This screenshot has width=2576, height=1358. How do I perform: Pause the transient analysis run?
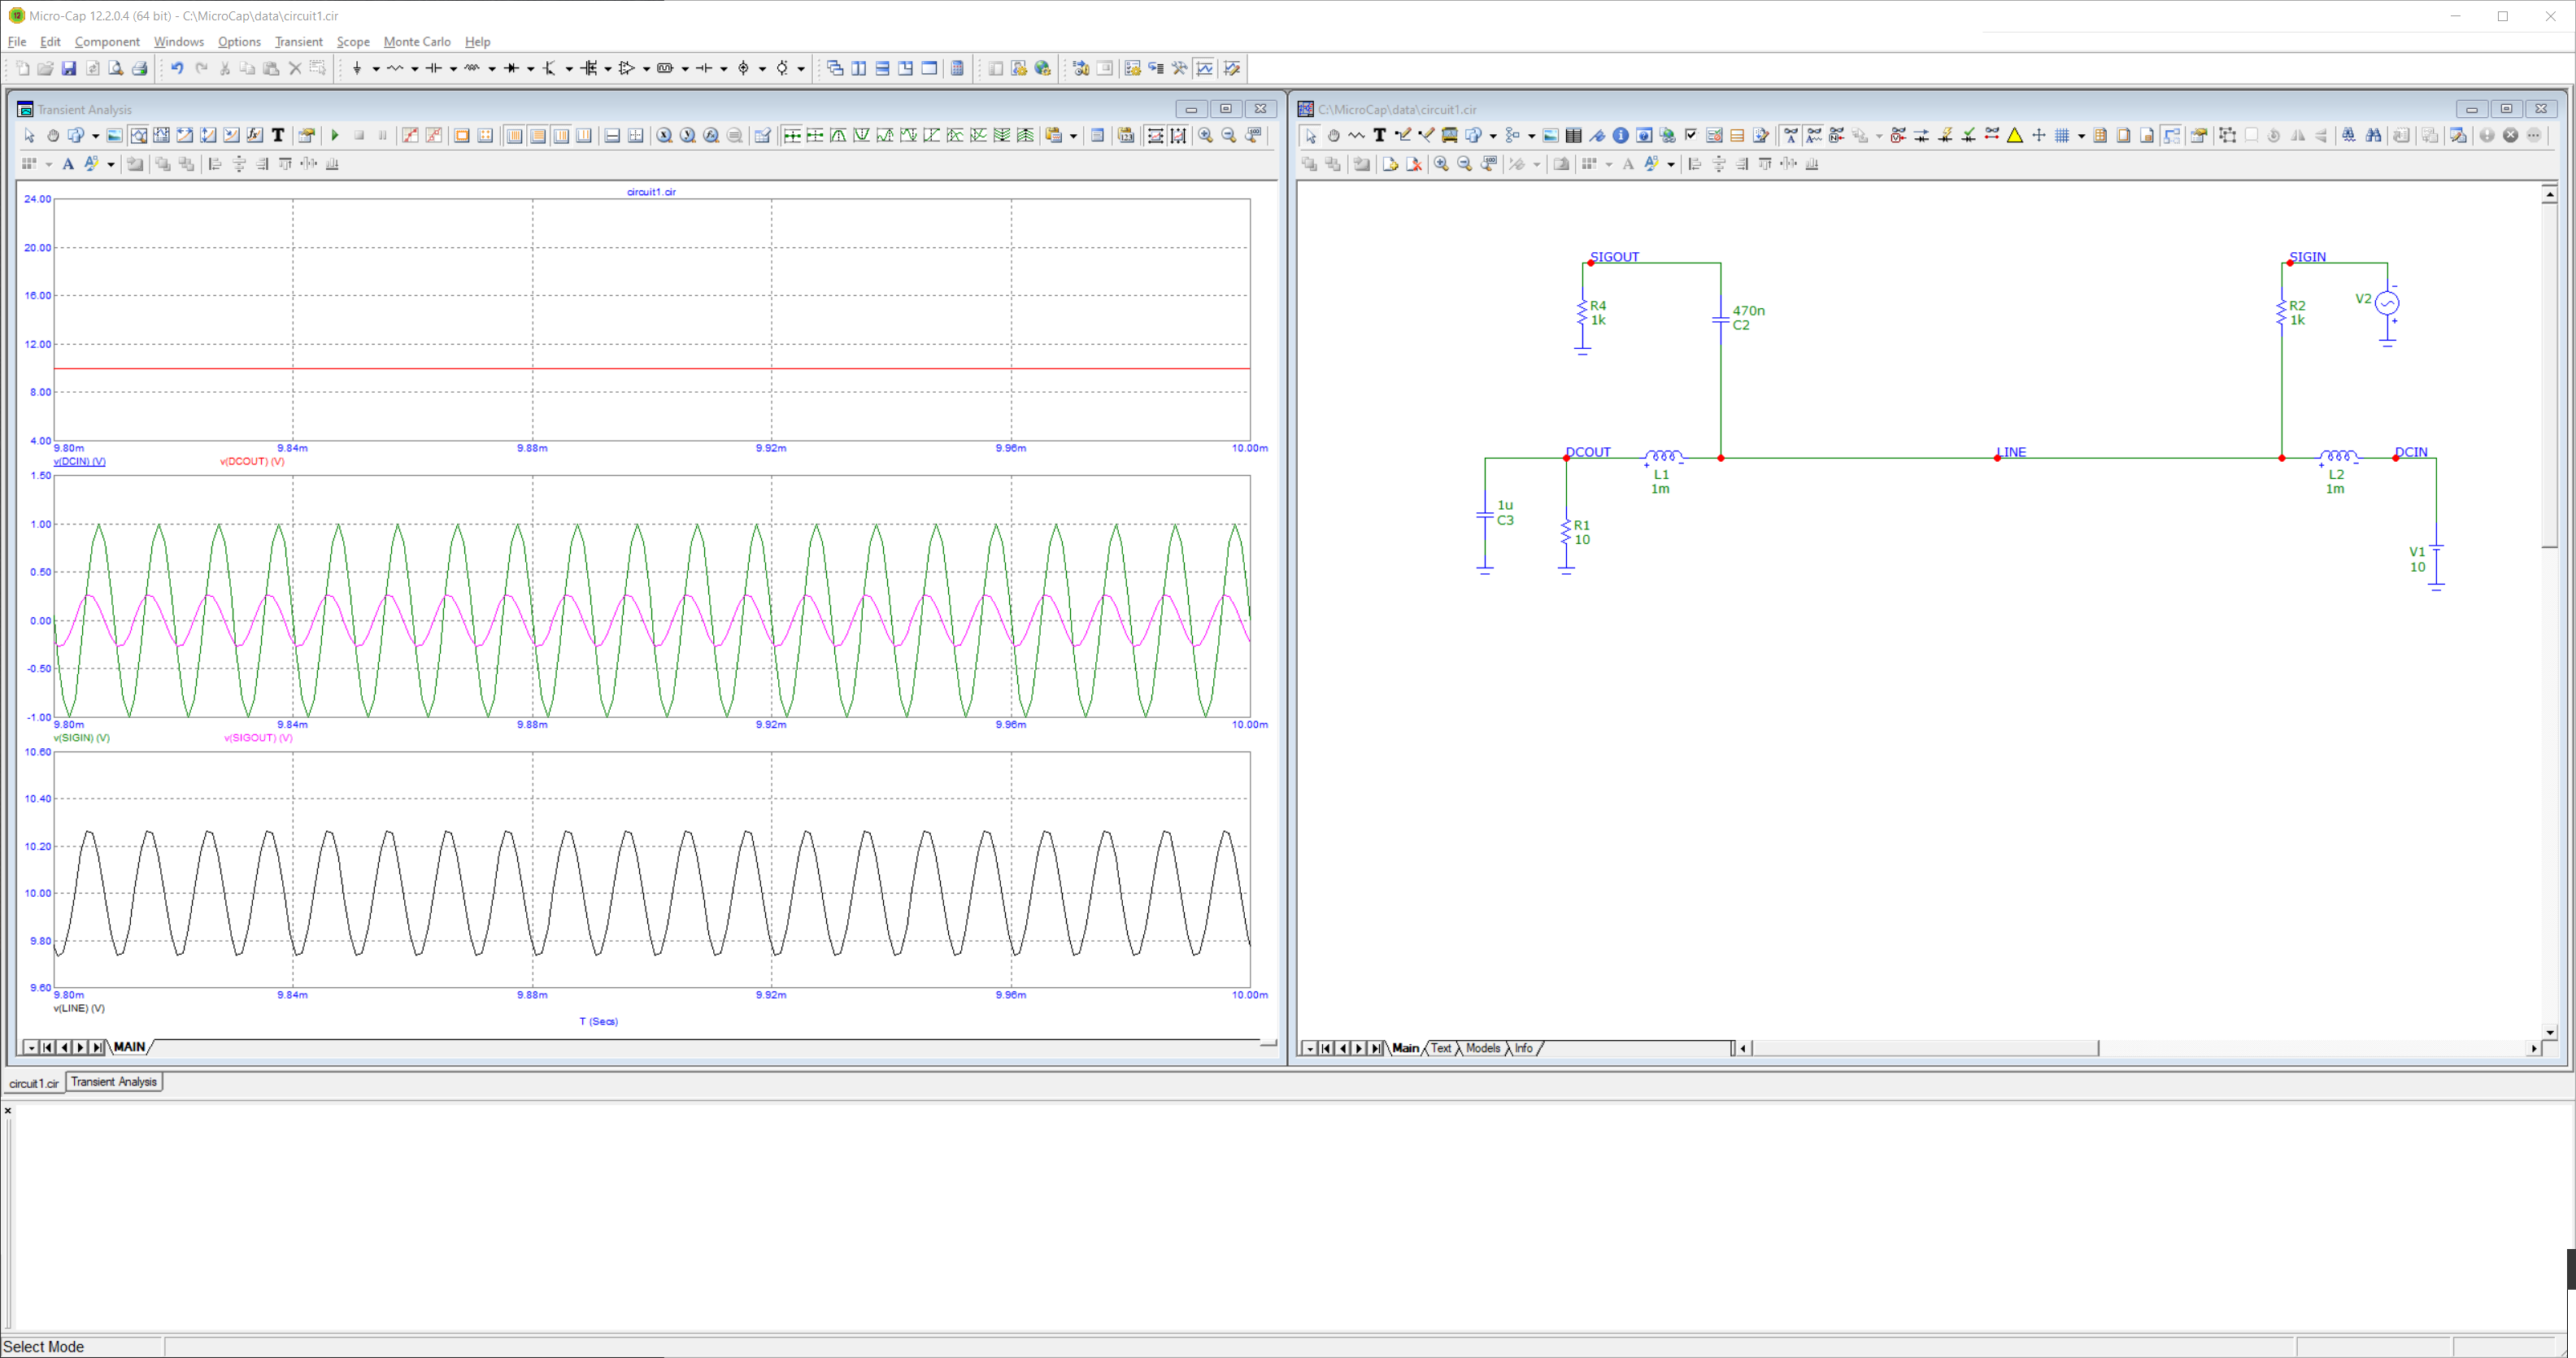pyautogui.click(x=382, y=135)
